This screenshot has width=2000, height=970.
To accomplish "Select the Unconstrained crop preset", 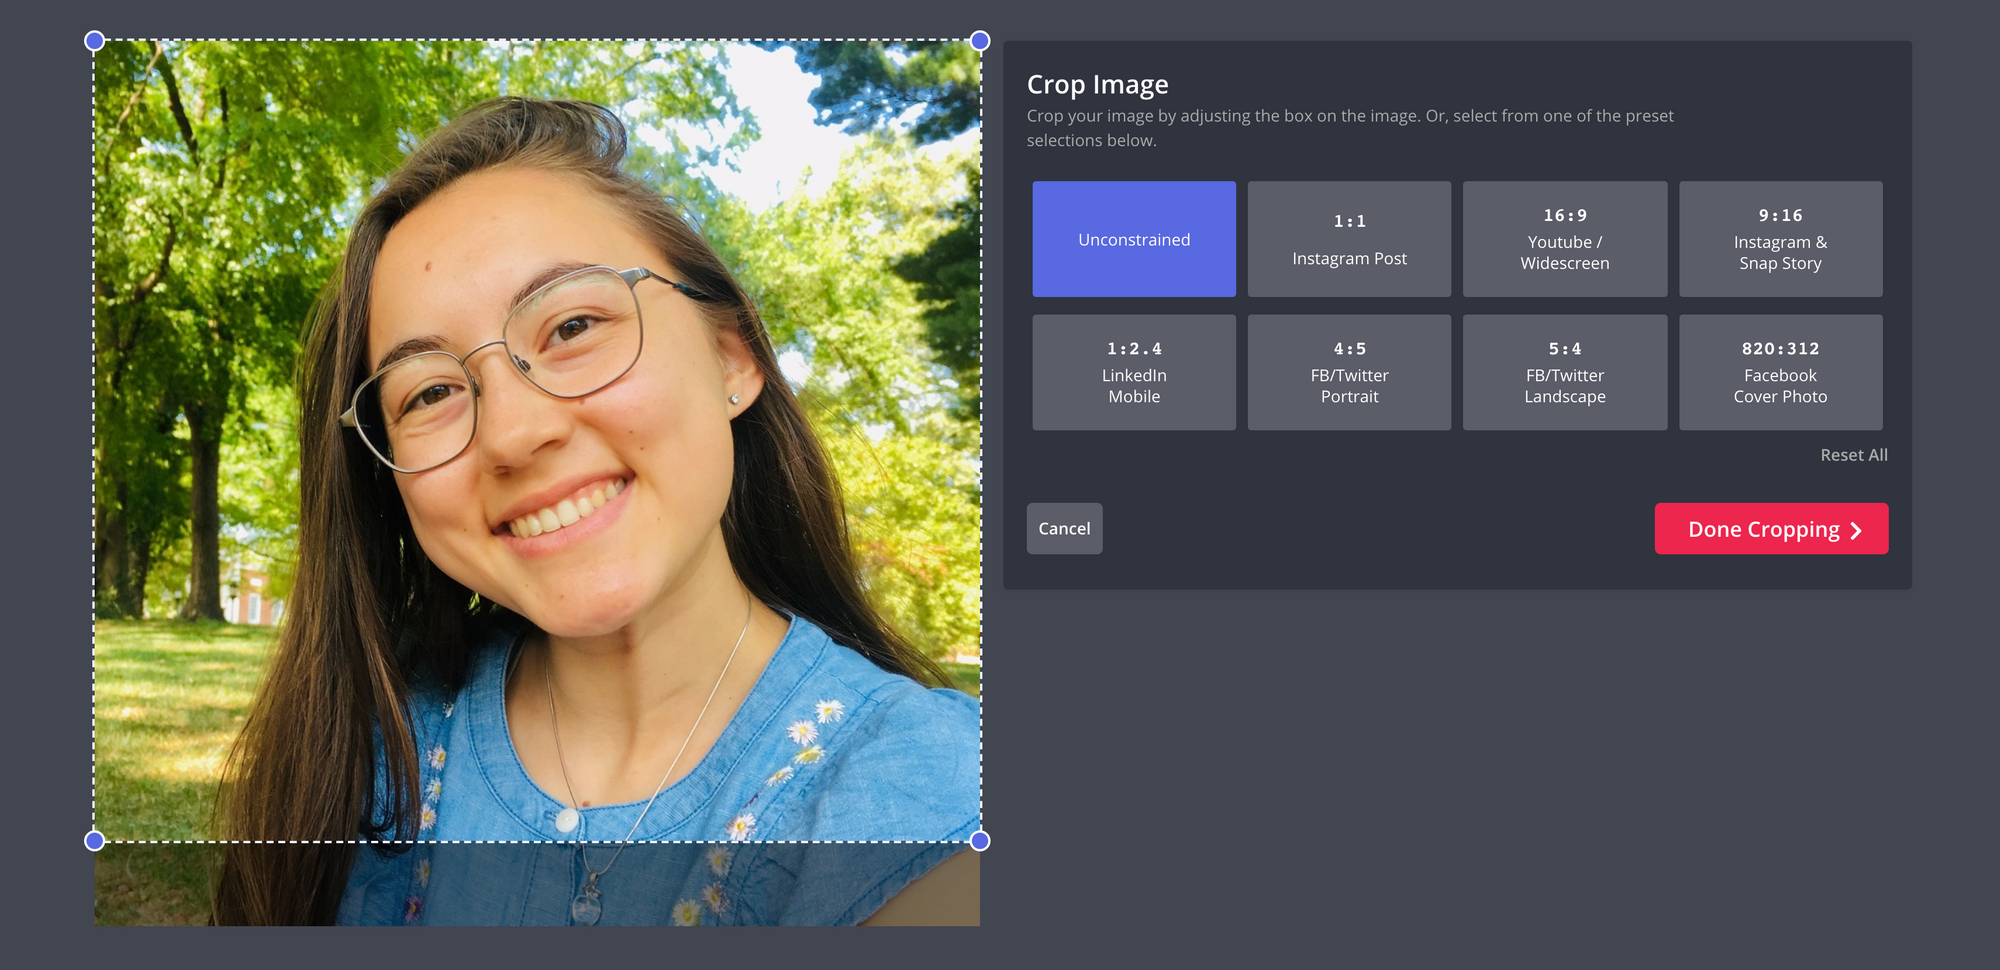I will coord(1134,239).
